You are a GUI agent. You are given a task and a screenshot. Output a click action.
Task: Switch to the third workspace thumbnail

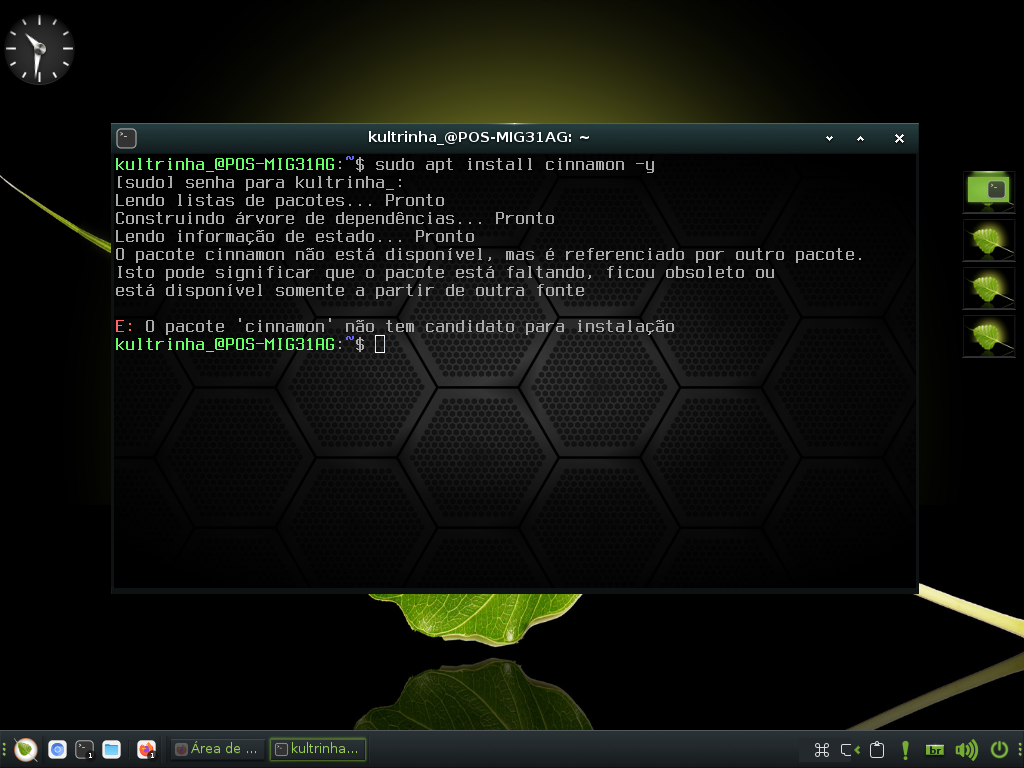point(989,288)
